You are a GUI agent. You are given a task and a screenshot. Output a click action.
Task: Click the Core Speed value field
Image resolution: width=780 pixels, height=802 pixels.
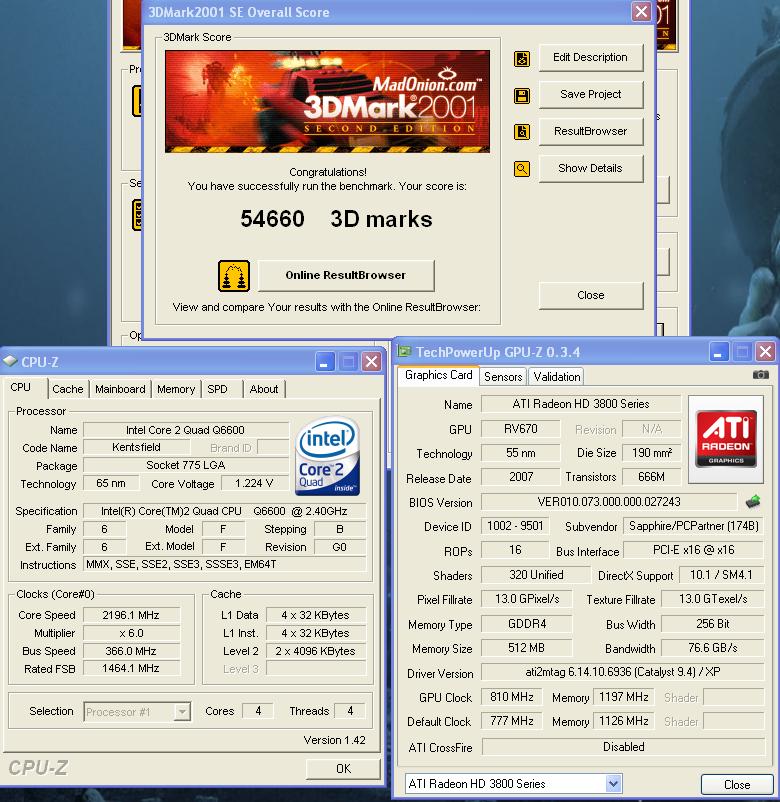point(131,615)
